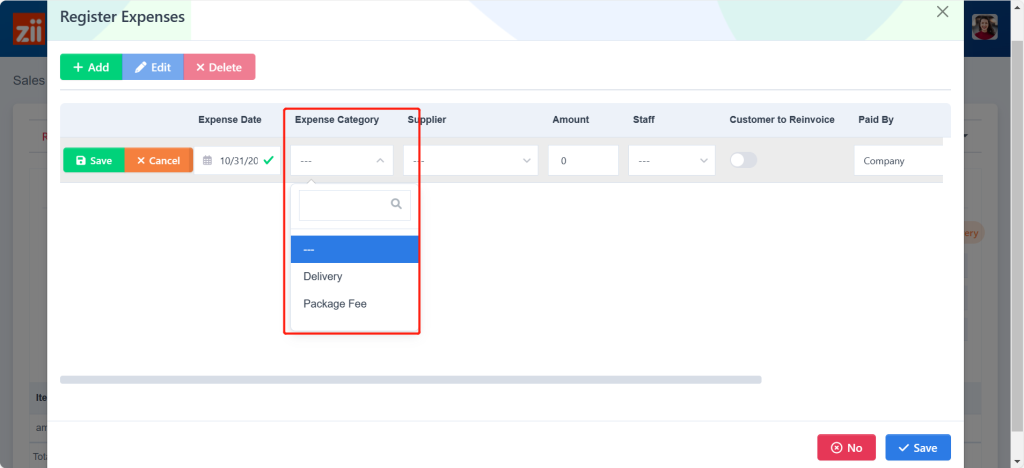Click the No button in footer
1024x468 pixels.
(x=846, y=448)
